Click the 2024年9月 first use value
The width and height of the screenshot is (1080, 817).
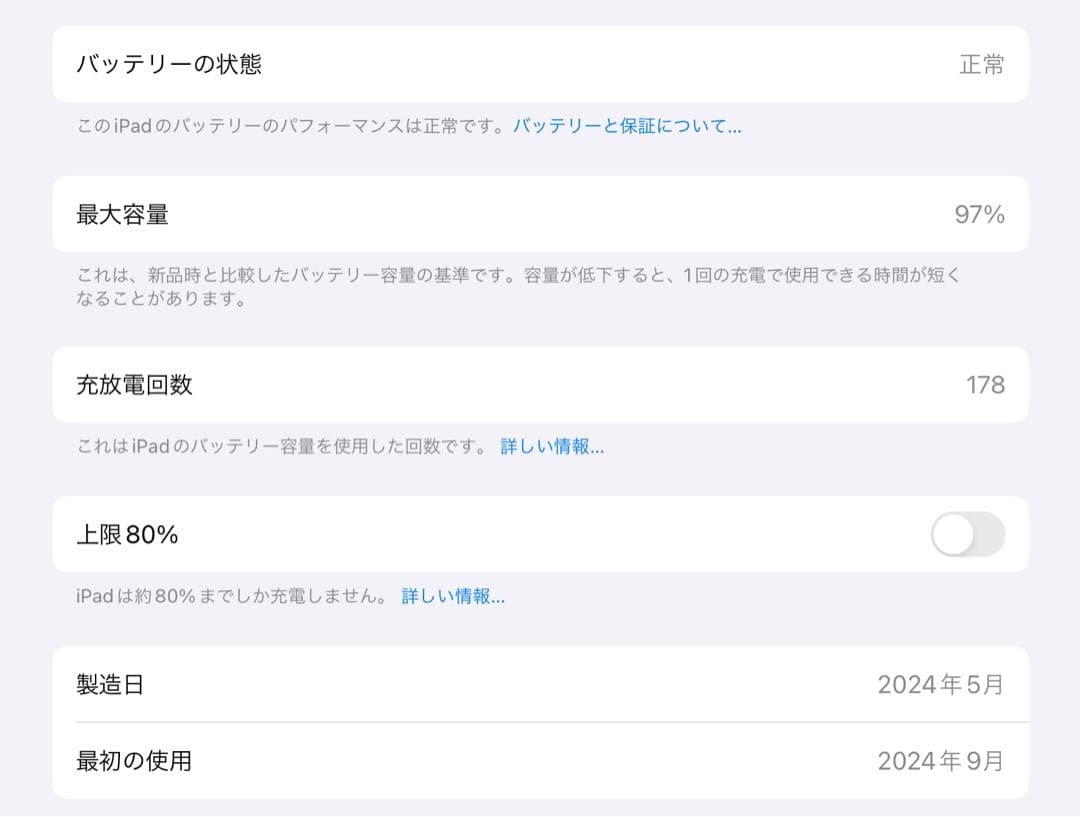click(x=942, y=760)
